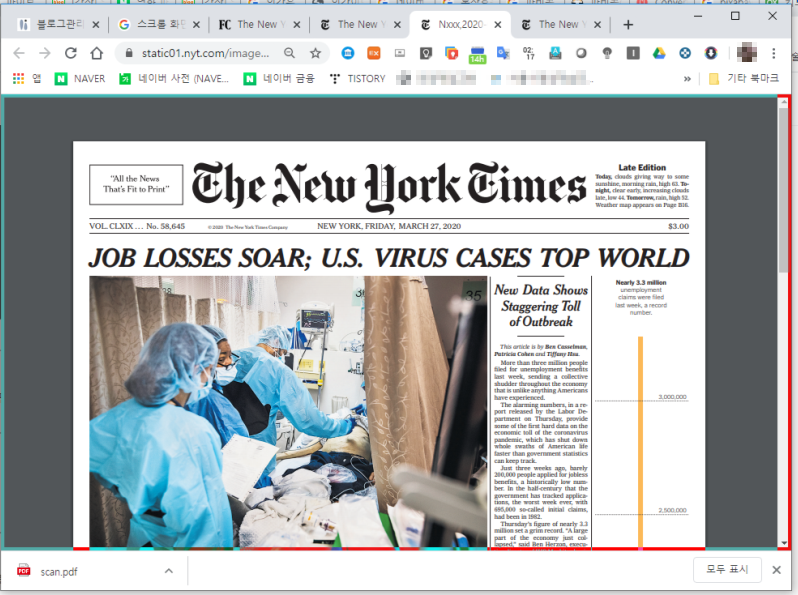
Task: Click the $3.00 price text
Action: (678, 226)
